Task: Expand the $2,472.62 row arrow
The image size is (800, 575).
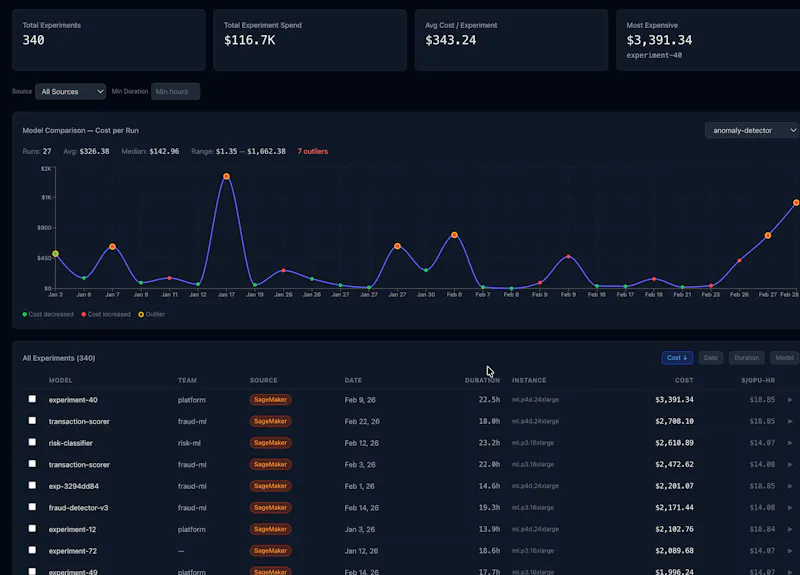Action: click(790, 465)
